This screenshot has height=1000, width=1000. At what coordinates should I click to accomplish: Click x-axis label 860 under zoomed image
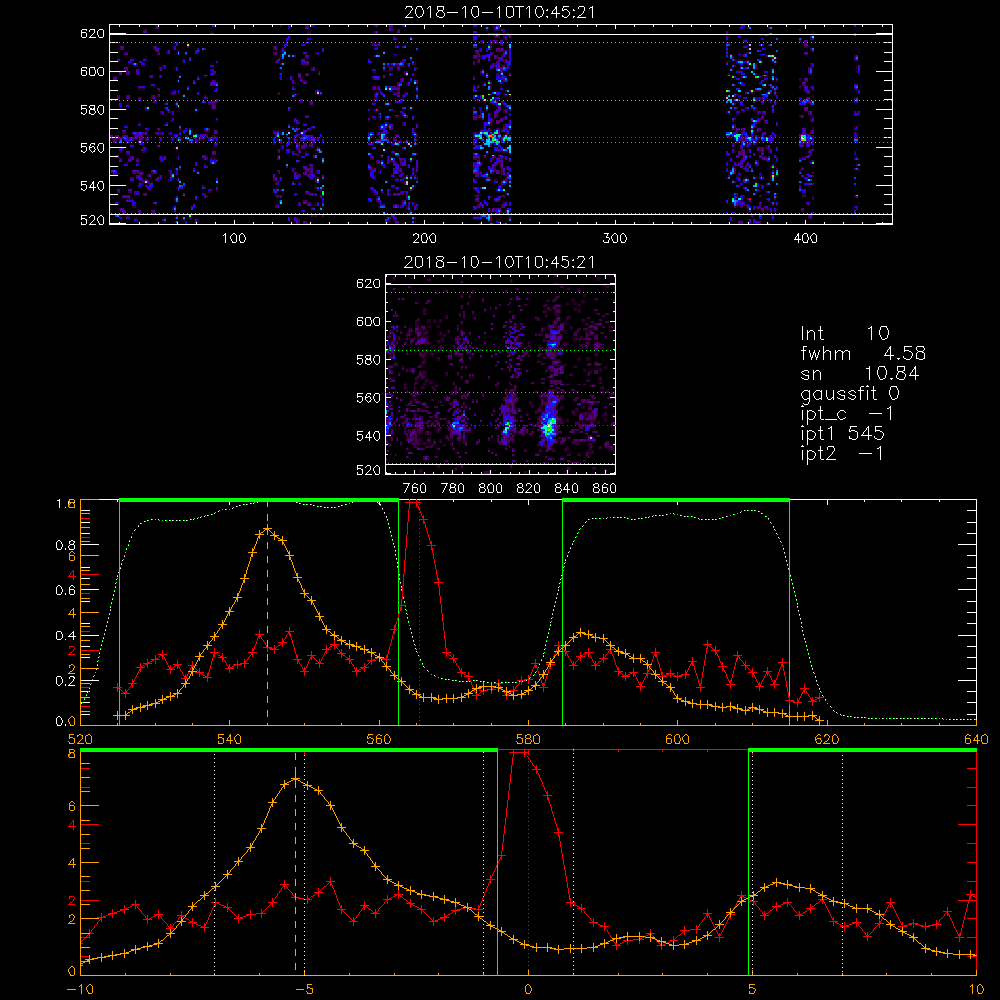point(605,489)
